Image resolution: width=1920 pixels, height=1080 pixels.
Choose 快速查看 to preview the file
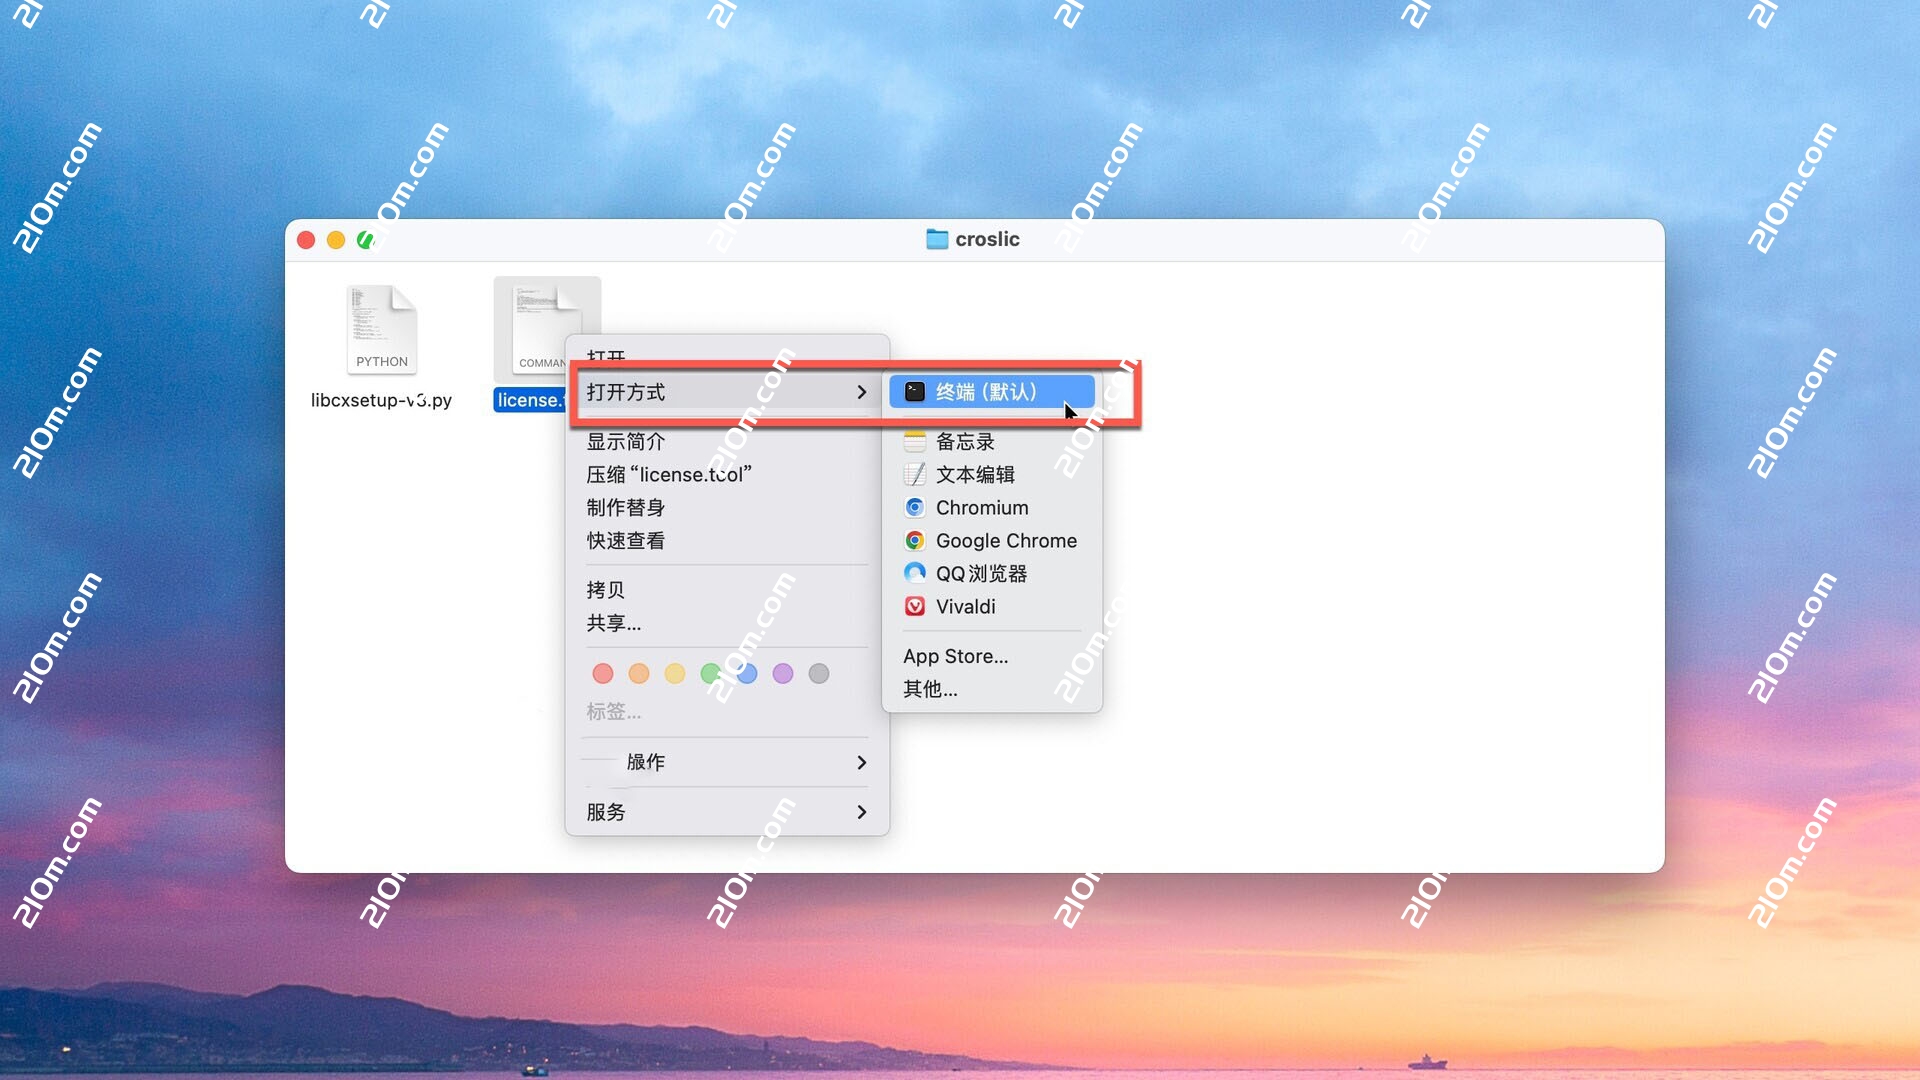pyautogui.click(x=625, y=540)
